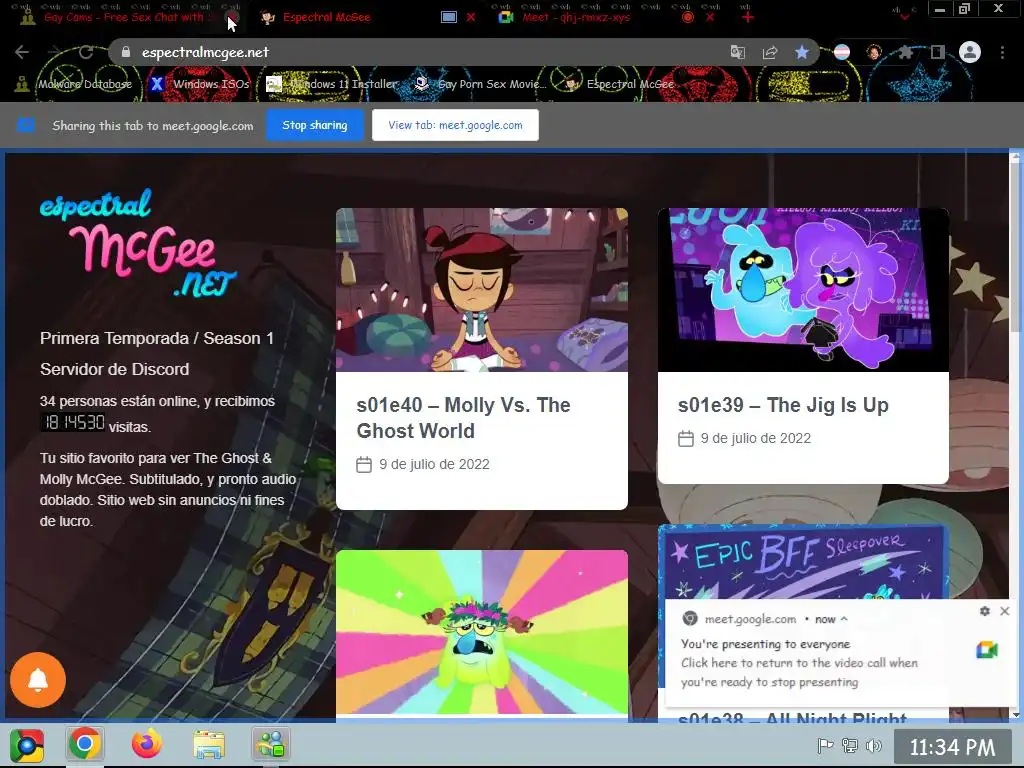1024x768 pixels.
Task: Click View tab: meet.google.com button
Action: 455,125
